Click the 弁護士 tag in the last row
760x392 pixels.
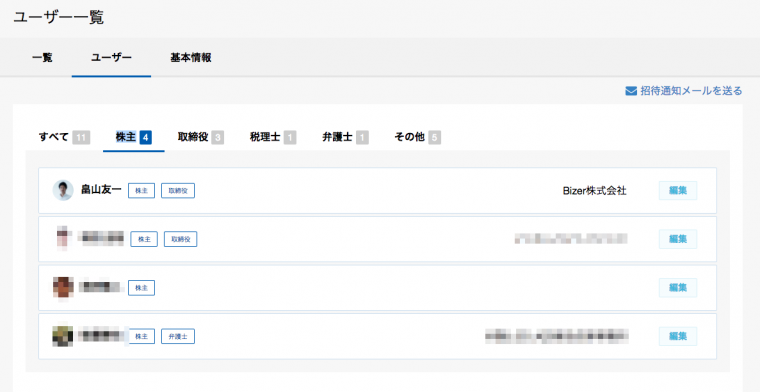[178, 336]
